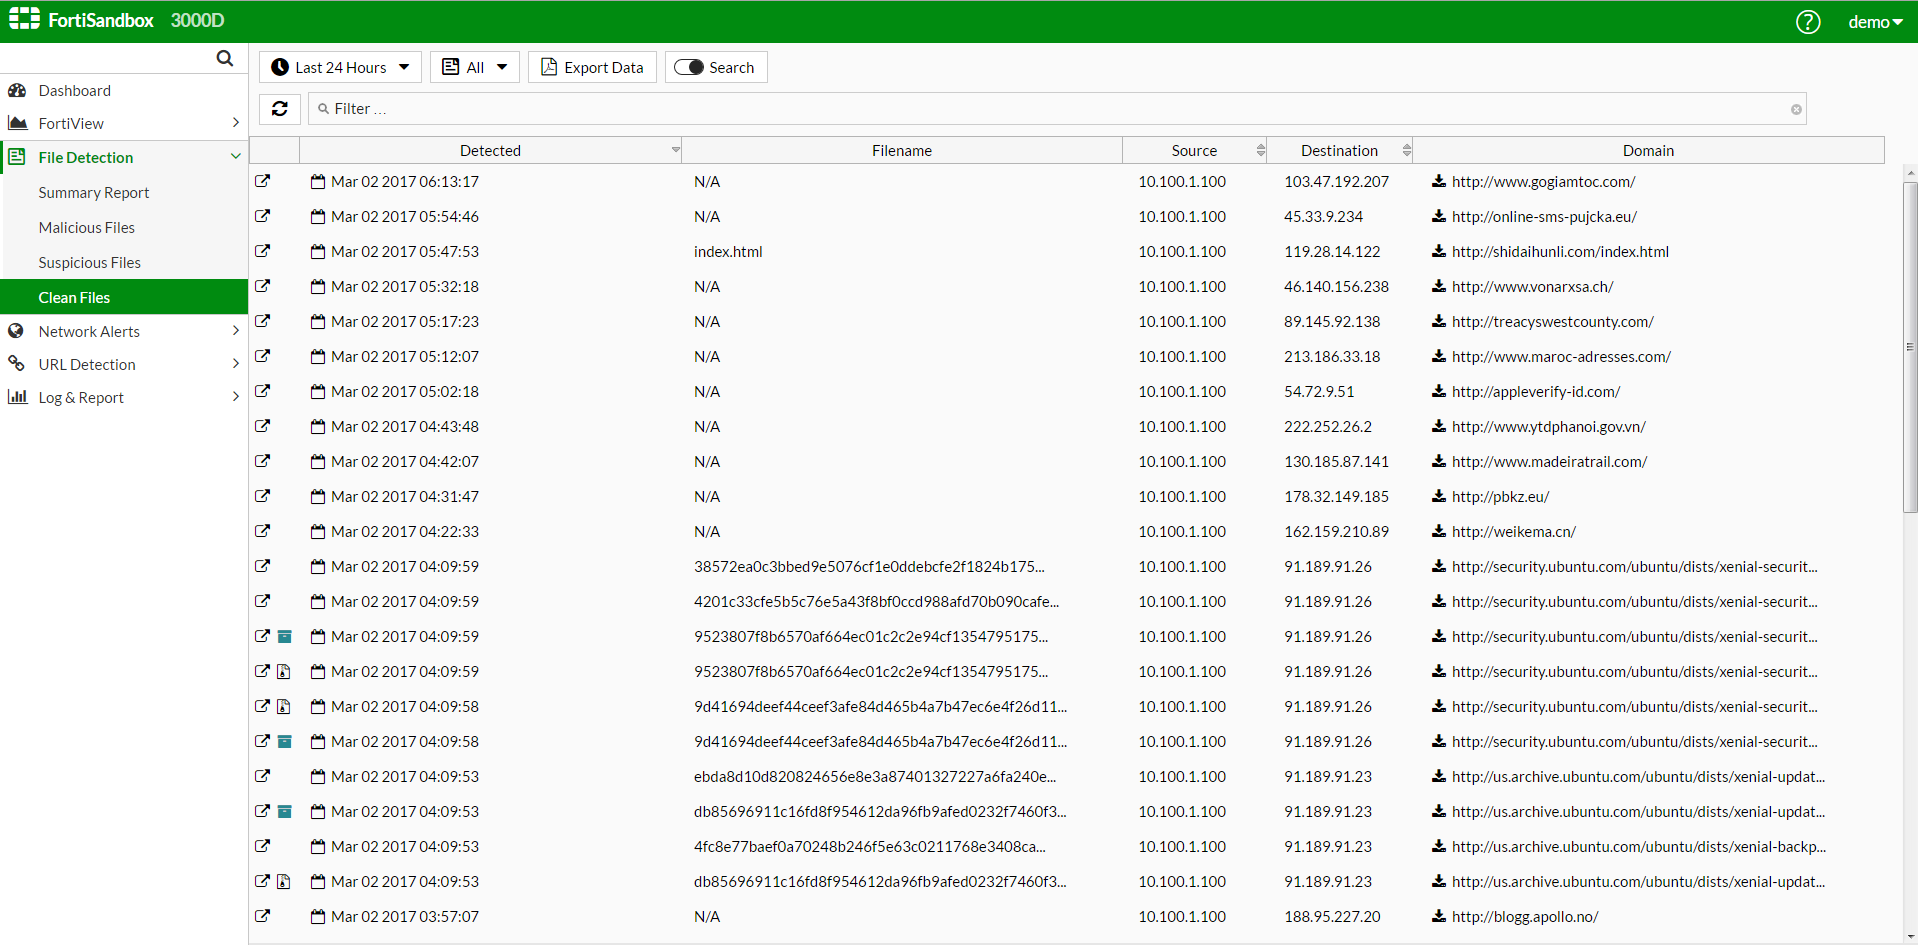The width and height of the screenshot is (1918, 945).
Task: Click filename starting 38572ea0c3bbed
Action: point(869,566)
